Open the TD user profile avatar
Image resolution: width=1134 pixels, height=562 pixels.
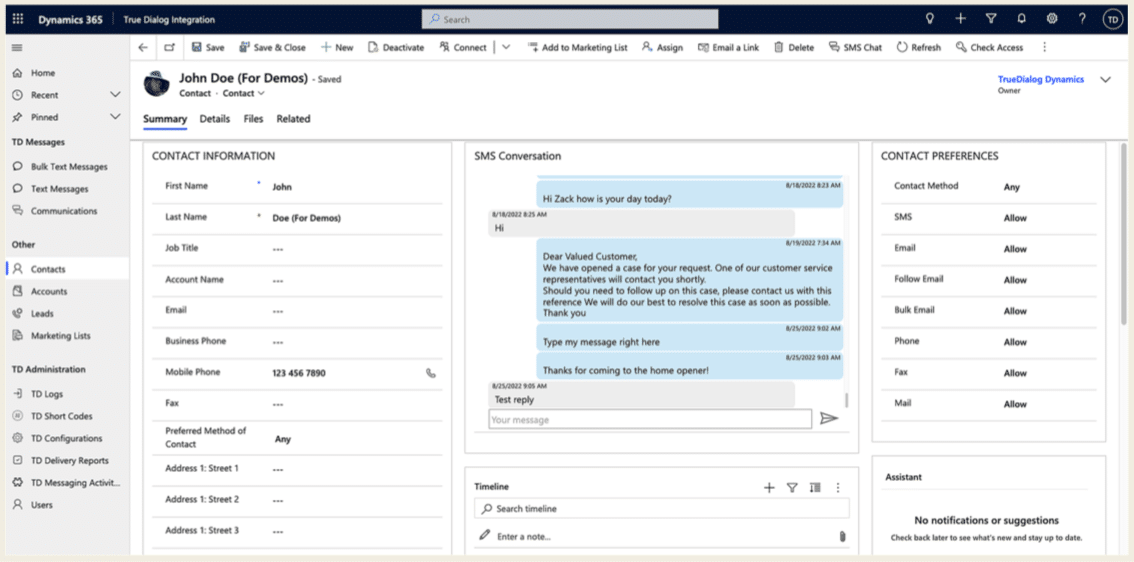point(1112,20)
